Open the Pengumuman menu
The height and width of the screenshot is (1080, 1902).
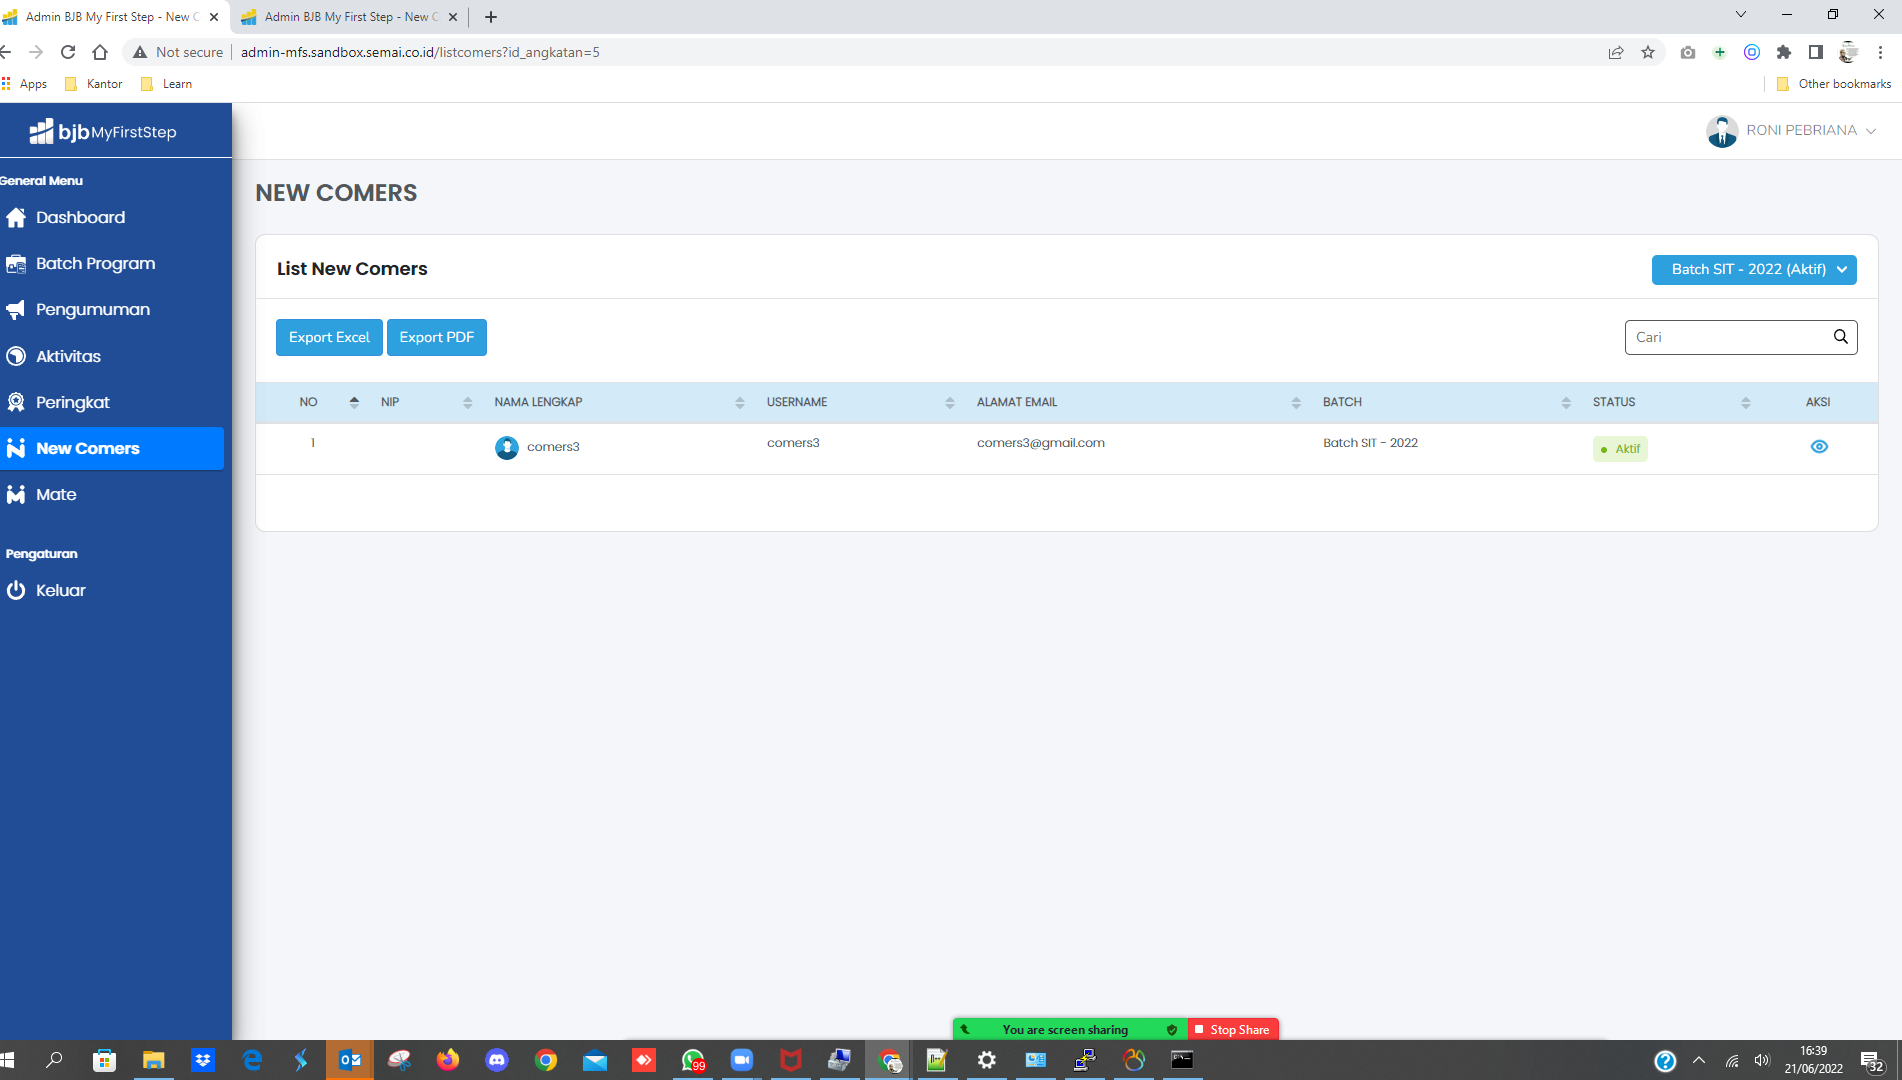pos(78,309)
